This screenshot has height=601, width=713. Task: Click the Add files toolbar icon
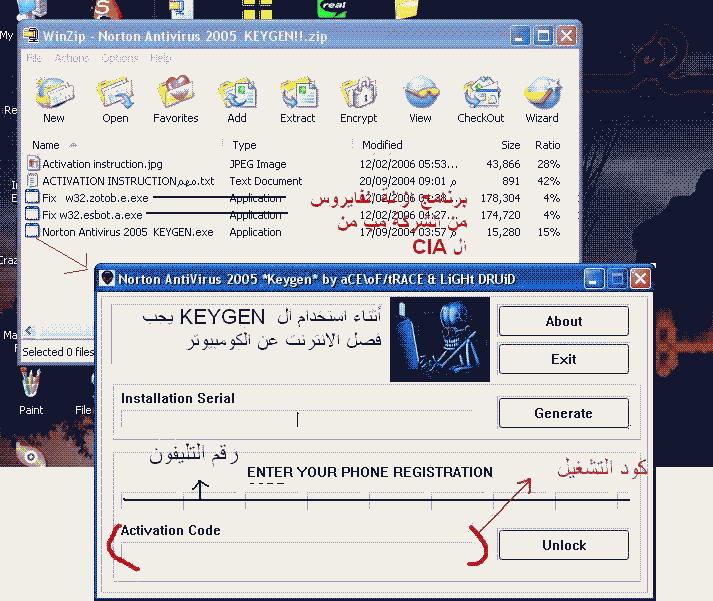[x=237, y=100]
